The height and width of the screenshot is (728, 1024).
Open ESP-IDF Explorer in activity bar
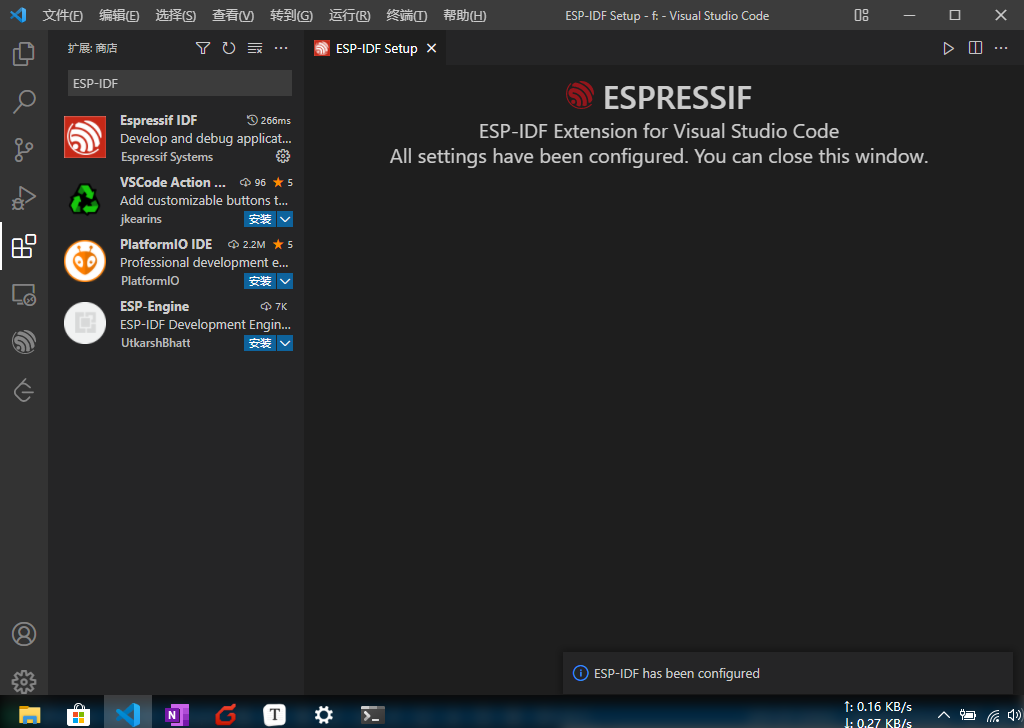(x=24, y=342)
